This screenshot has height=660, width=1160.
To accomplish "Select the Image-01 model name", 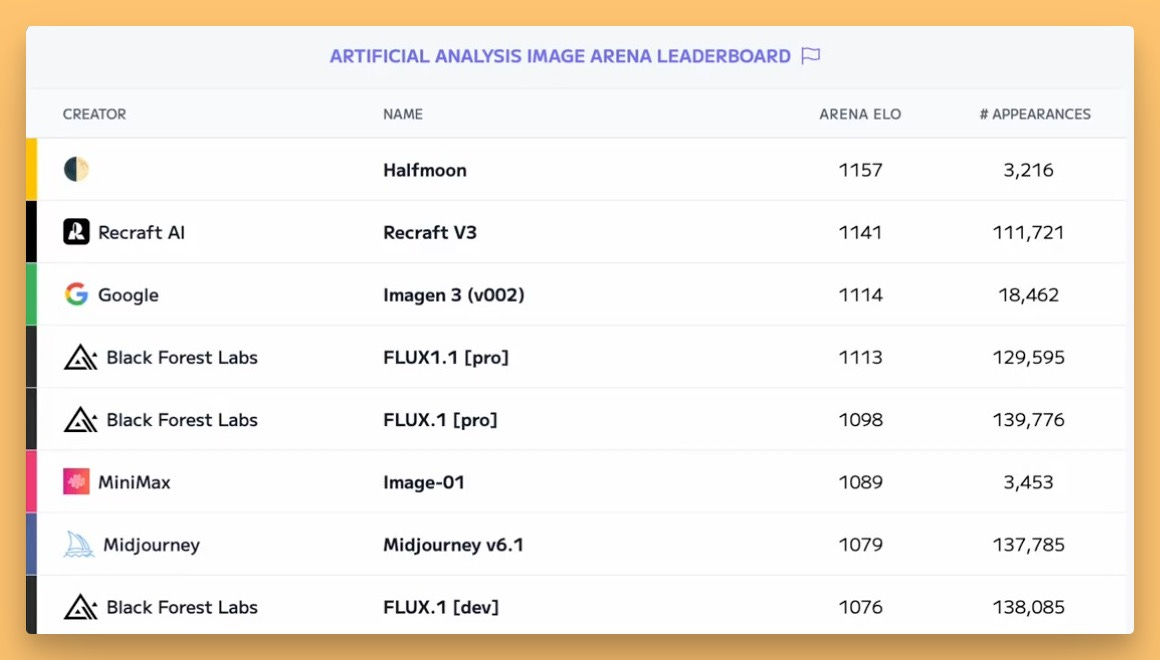I will pos(424,482).
